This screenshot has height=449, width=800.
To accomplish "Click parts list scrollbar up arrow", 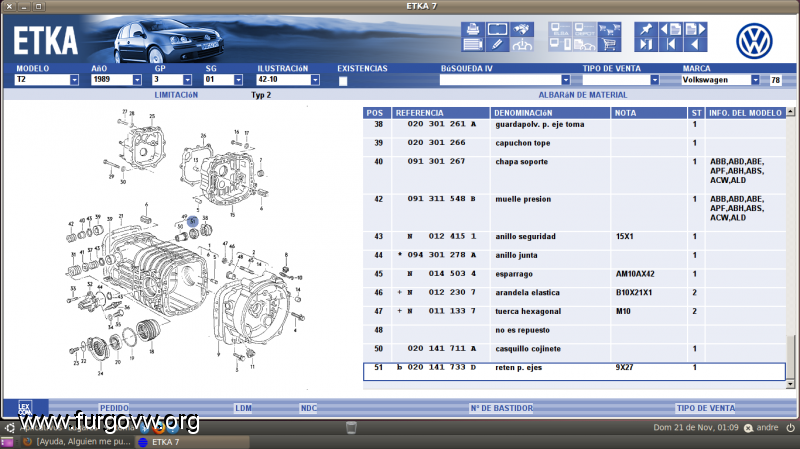I will pos(790,111).
